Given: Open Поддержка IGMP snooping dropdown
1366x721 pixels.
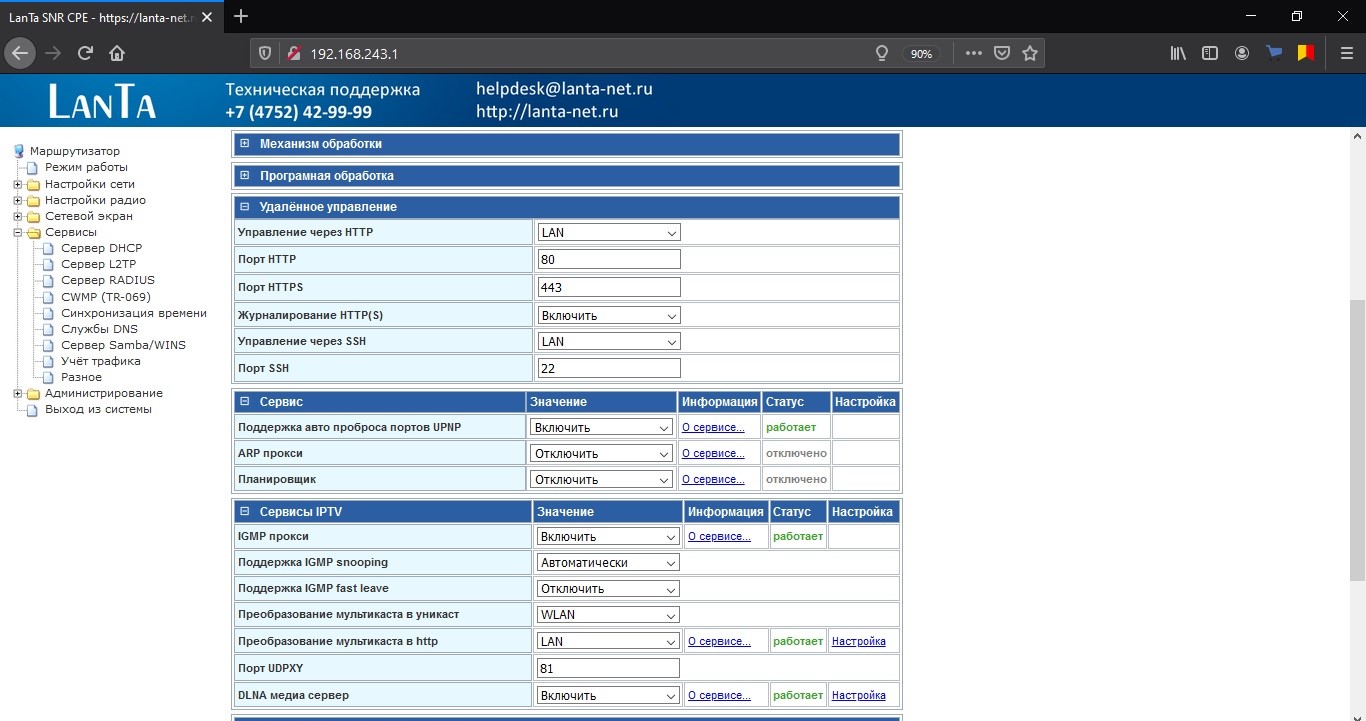Looking at the screenshot, I should click(609, 563).
